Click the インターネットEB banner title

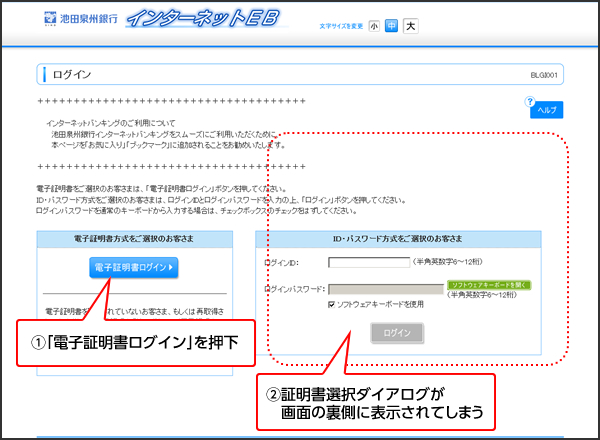coord(204,18)
